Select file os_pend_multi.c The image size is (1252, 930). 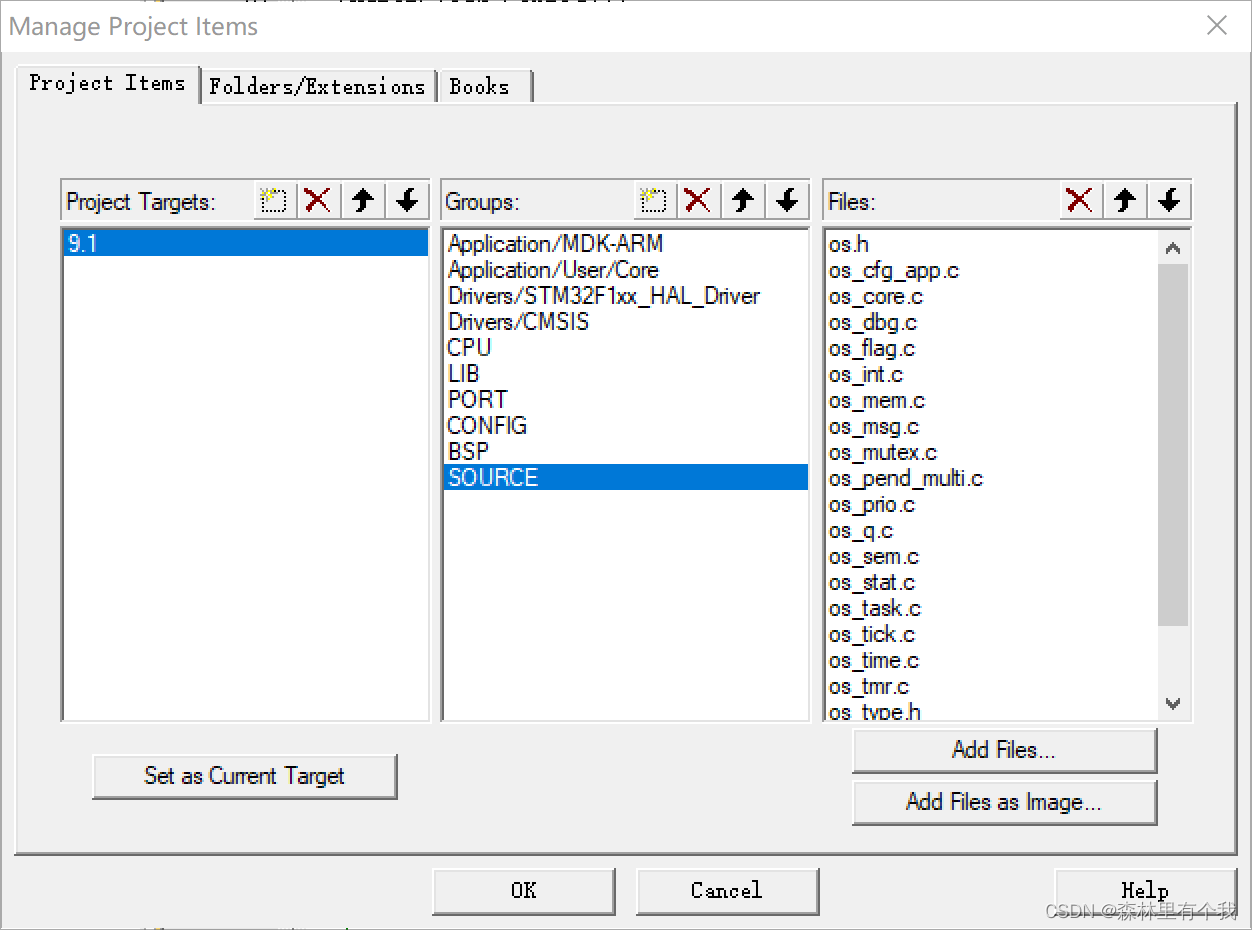click(x=992, y=479)
